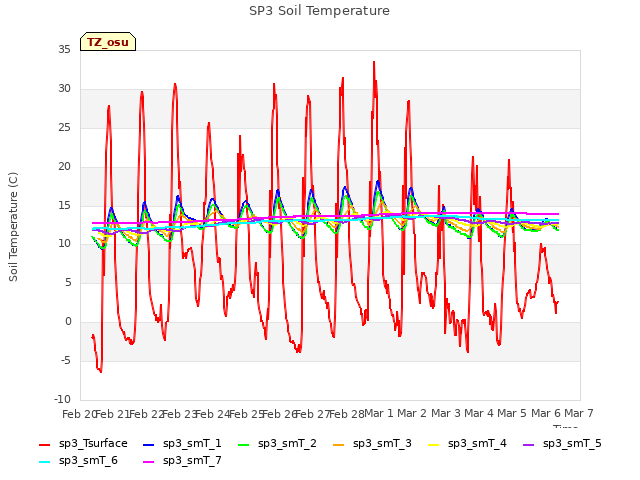Click the 15 y-axis tick label
Screen dimensions: 640x480
point(64,205)
